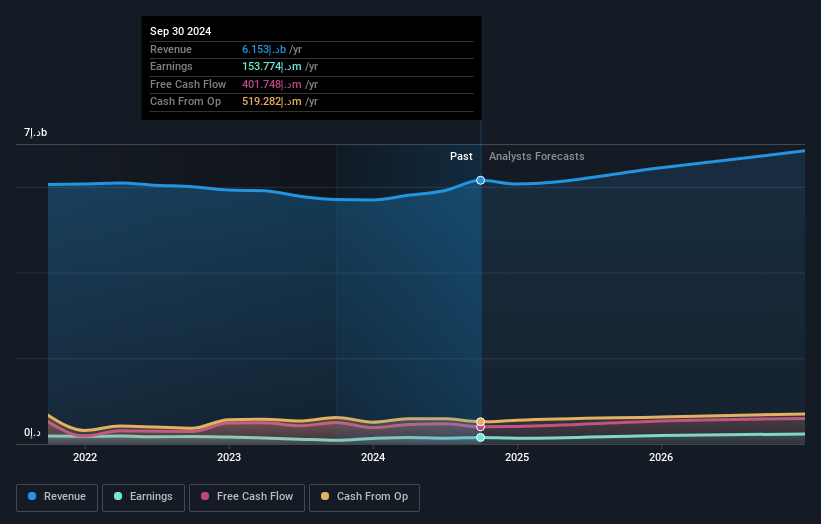This screenshot has width=821, height=524.
Task: Click the Analysts Forecasts label
Action: point(537,157)
